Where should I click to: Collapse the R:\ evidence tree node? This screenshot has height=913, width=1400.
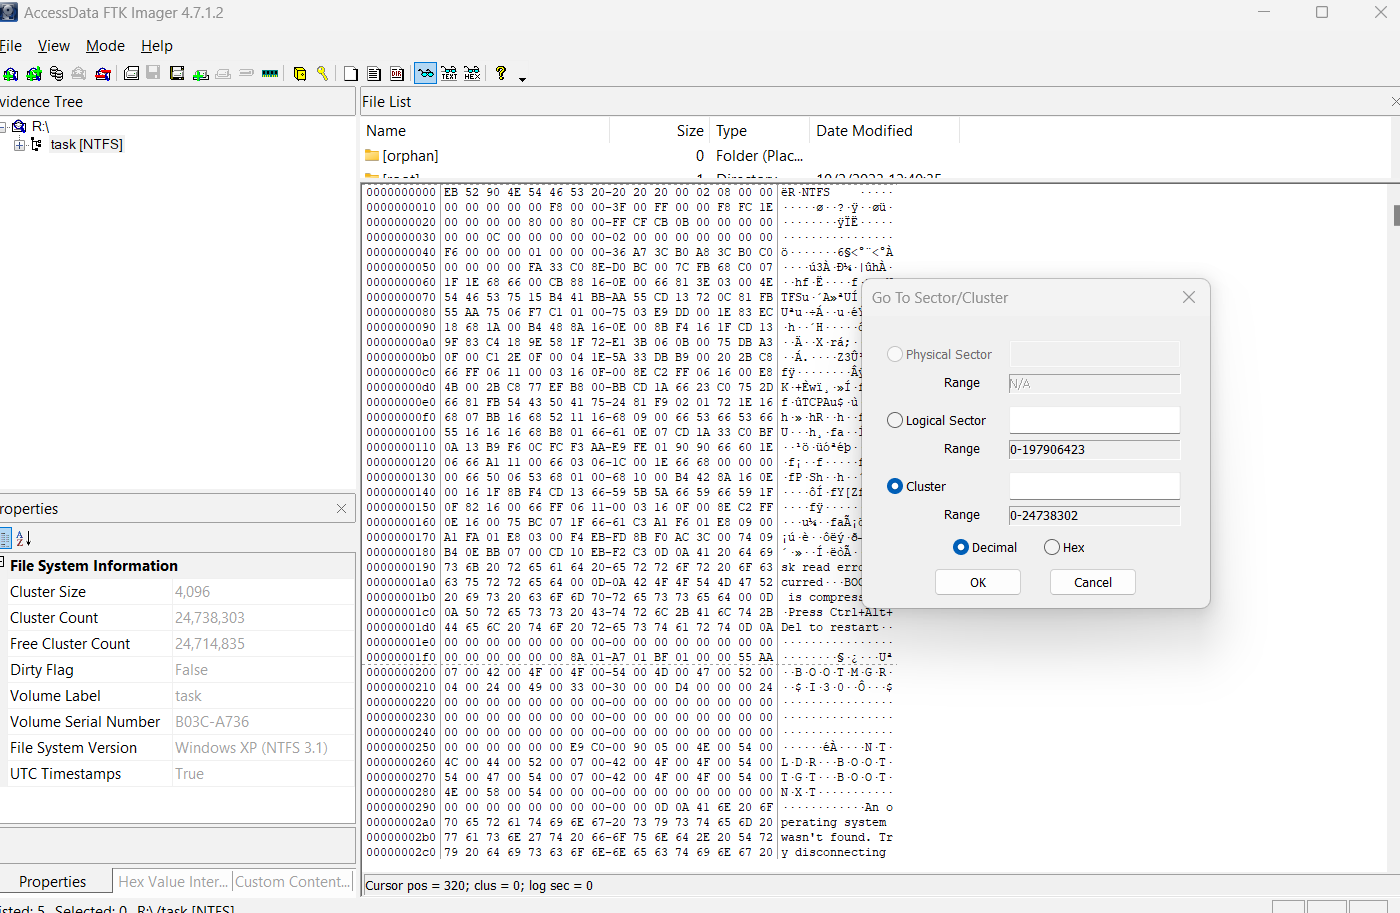coord(3,126)
